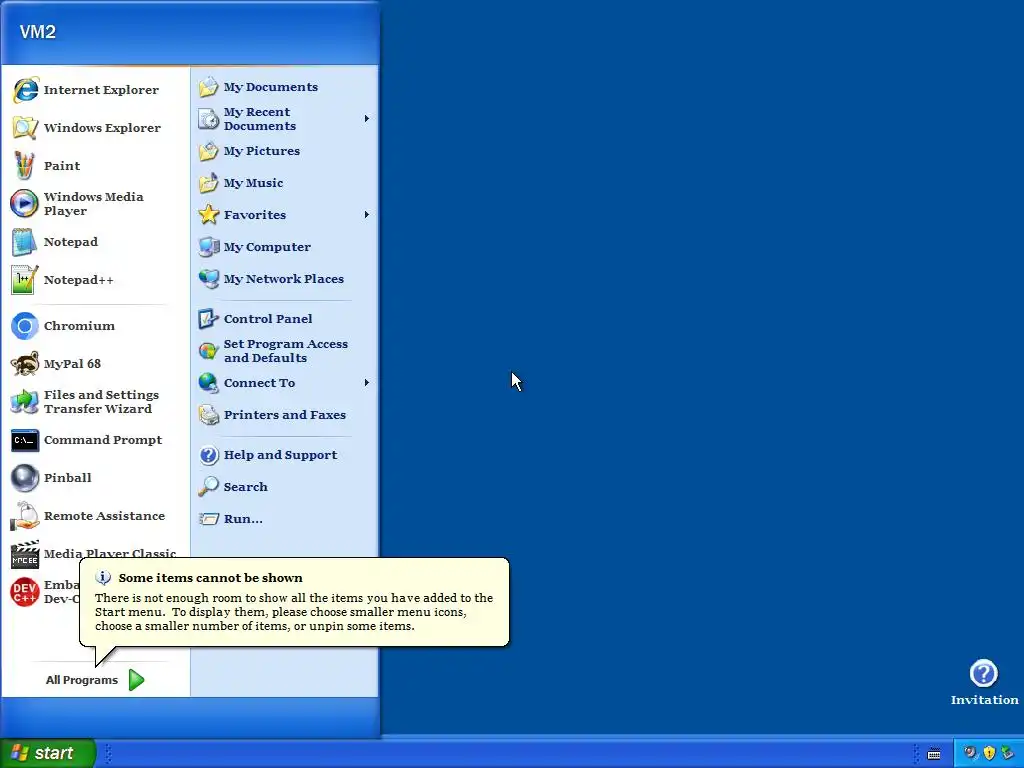This screenshot has height=768, width=1024.
Task: Click the yellow security shield tray icon
Action: [989, 753]
